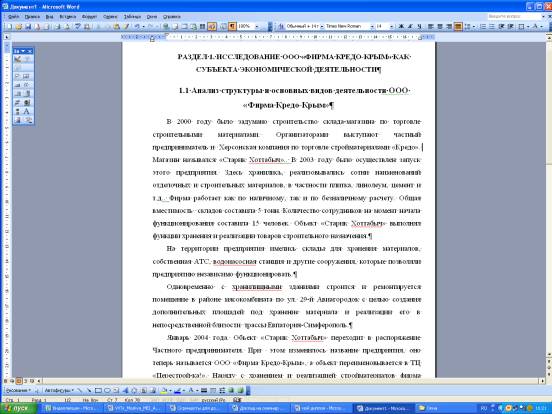The image size is (552, 414).
Task: Toggle show paragraph marks button
Action: point(232,26)
